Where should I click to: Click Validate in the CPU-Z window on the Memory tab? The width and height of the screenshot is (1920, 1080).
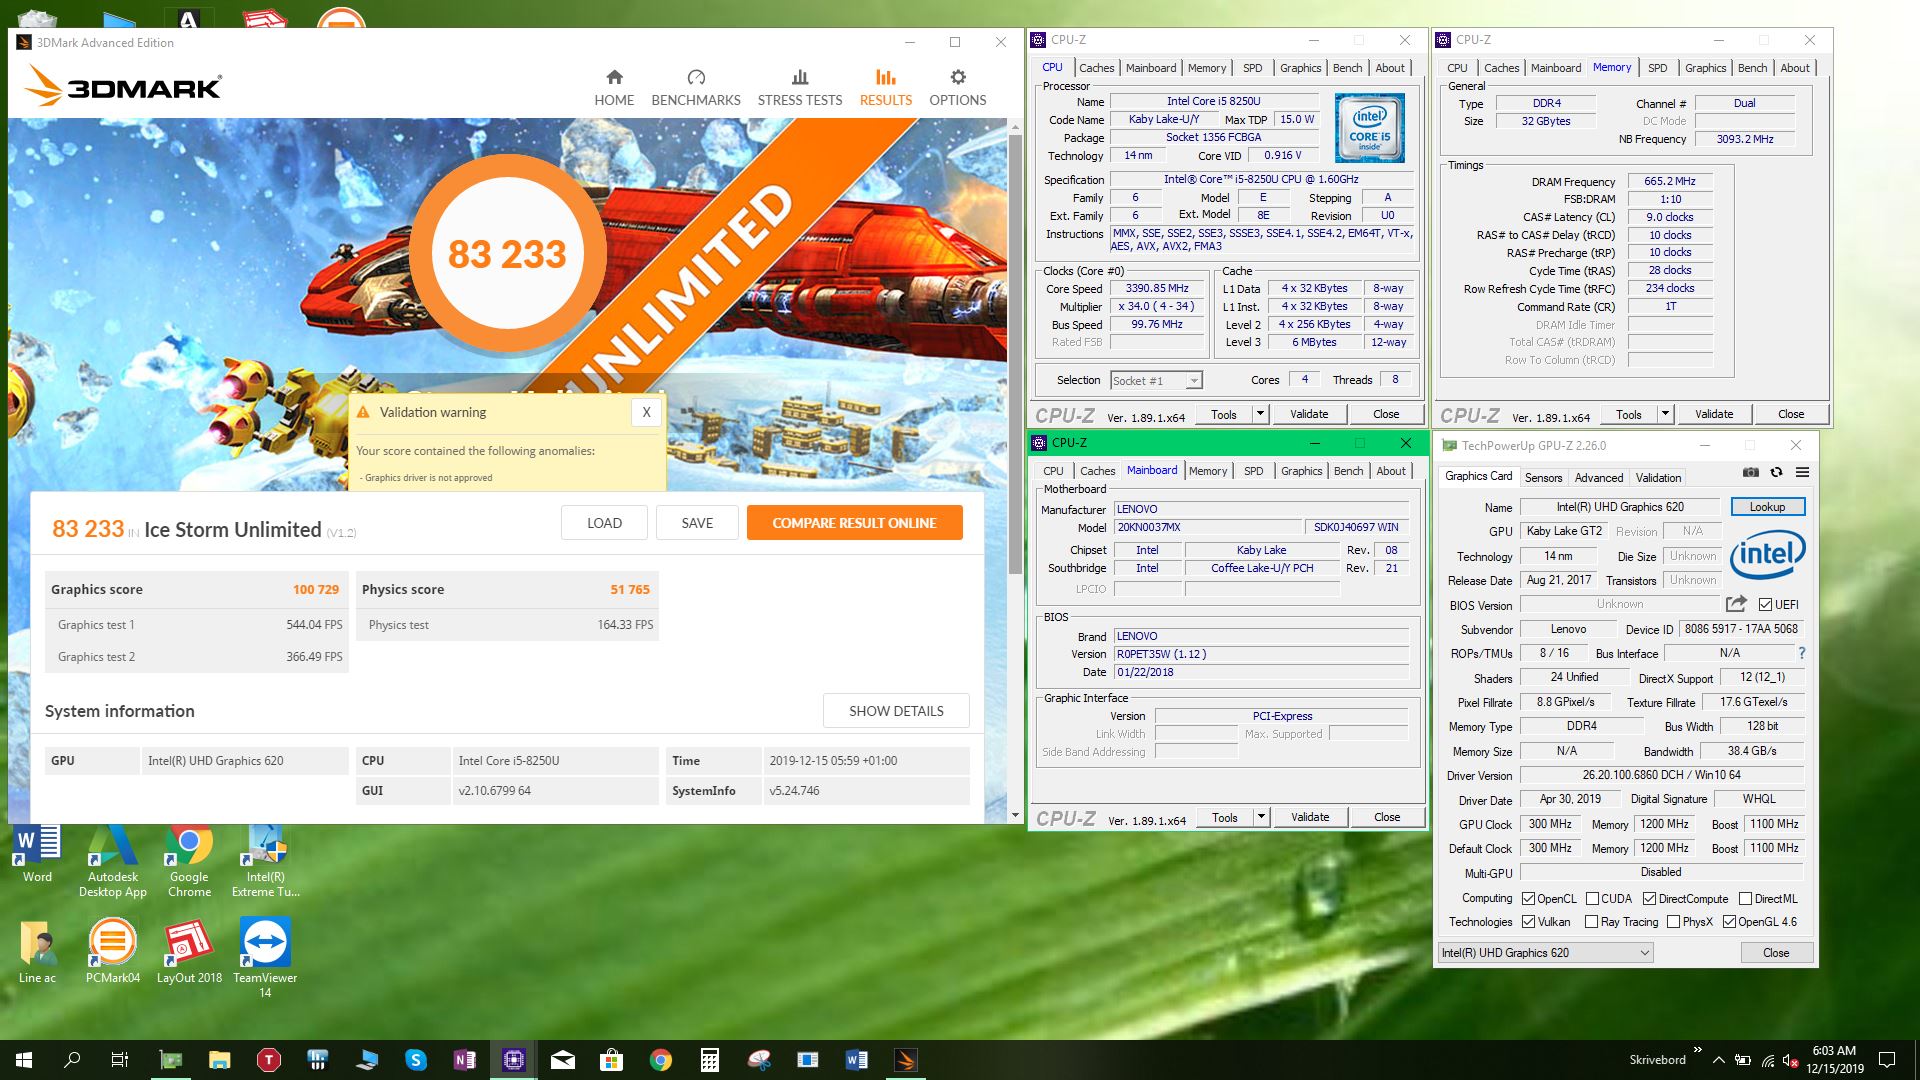(x=1714, y=414)
